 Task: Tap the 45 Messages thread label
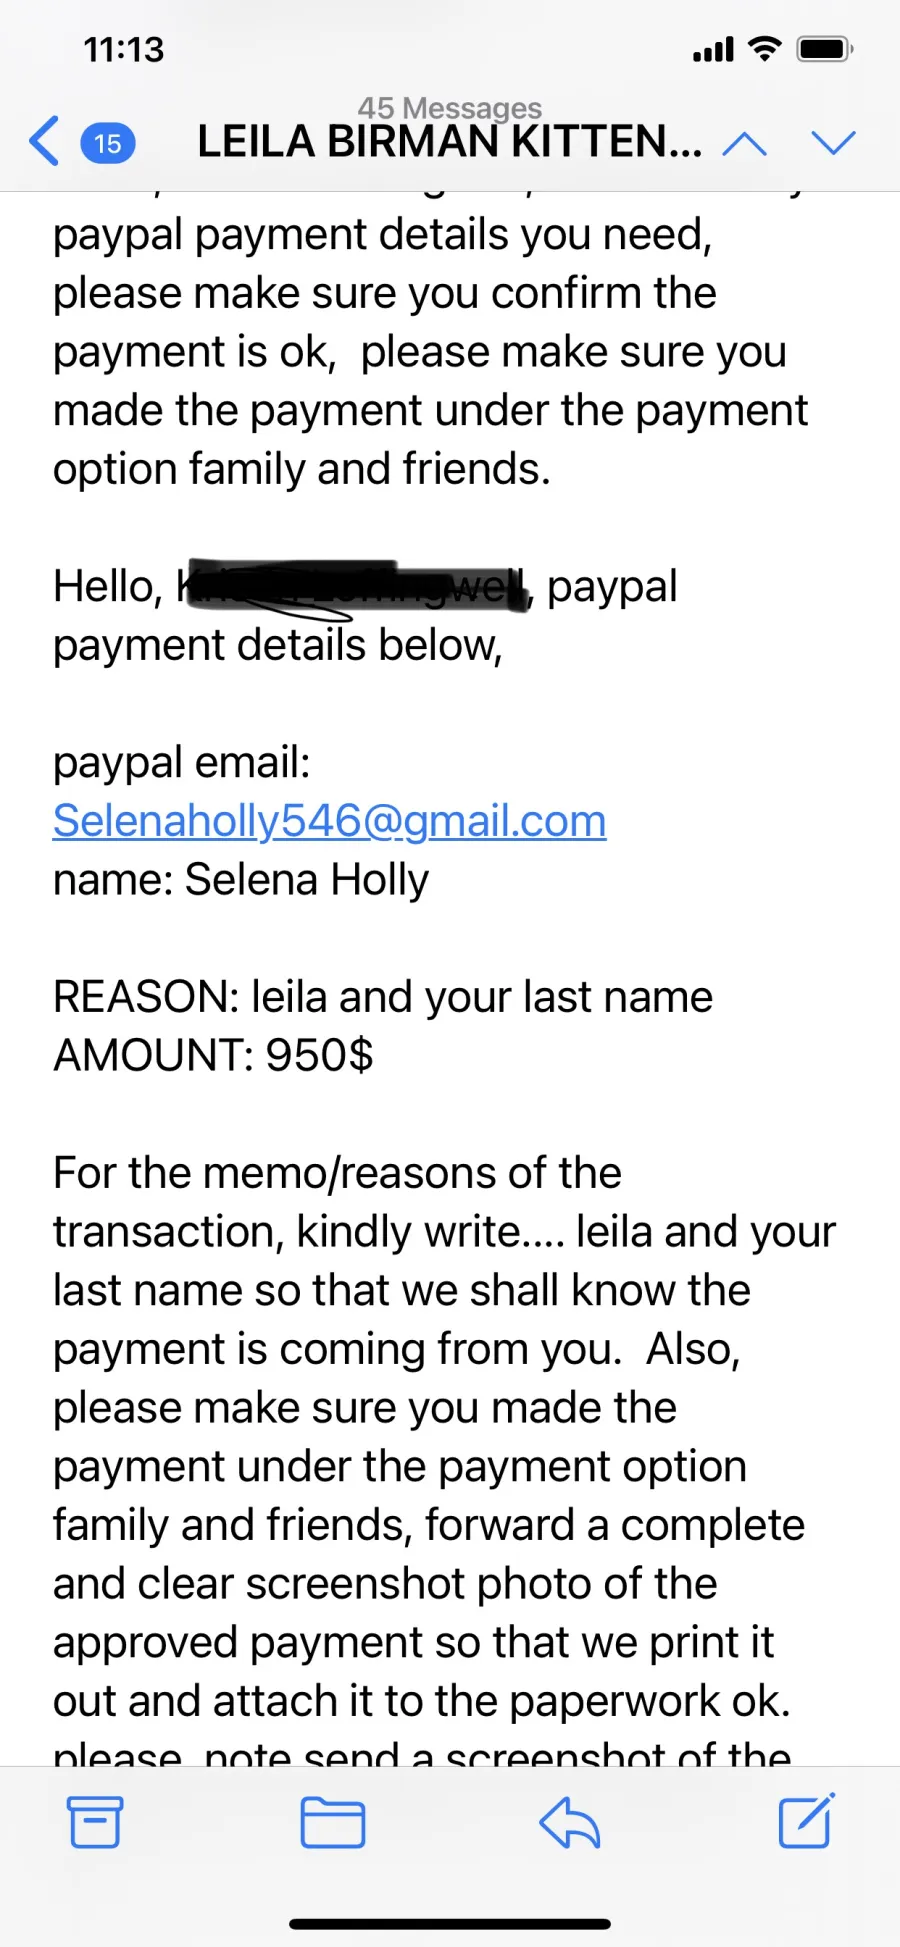(450, 107)
